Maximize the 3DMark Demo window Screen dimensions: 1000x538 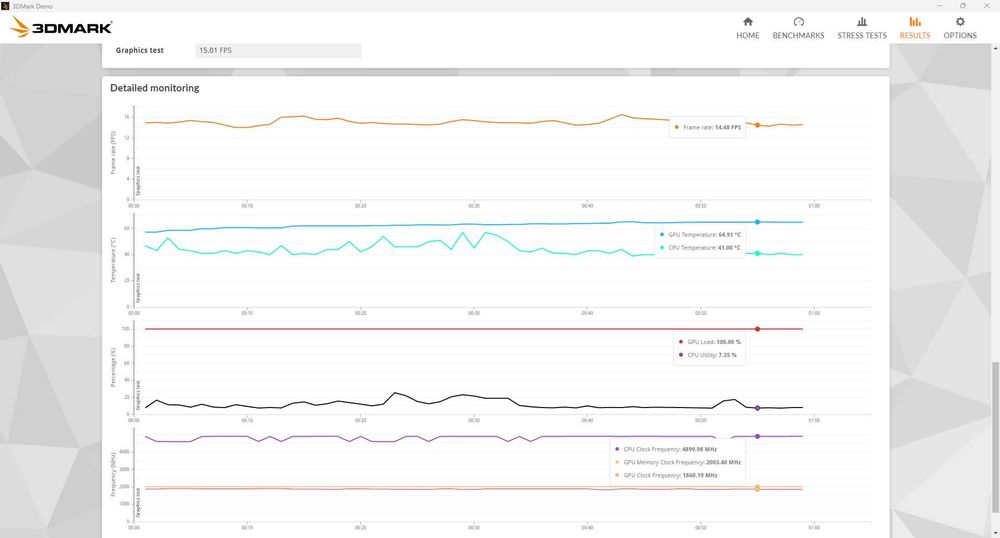coord(963,5)
